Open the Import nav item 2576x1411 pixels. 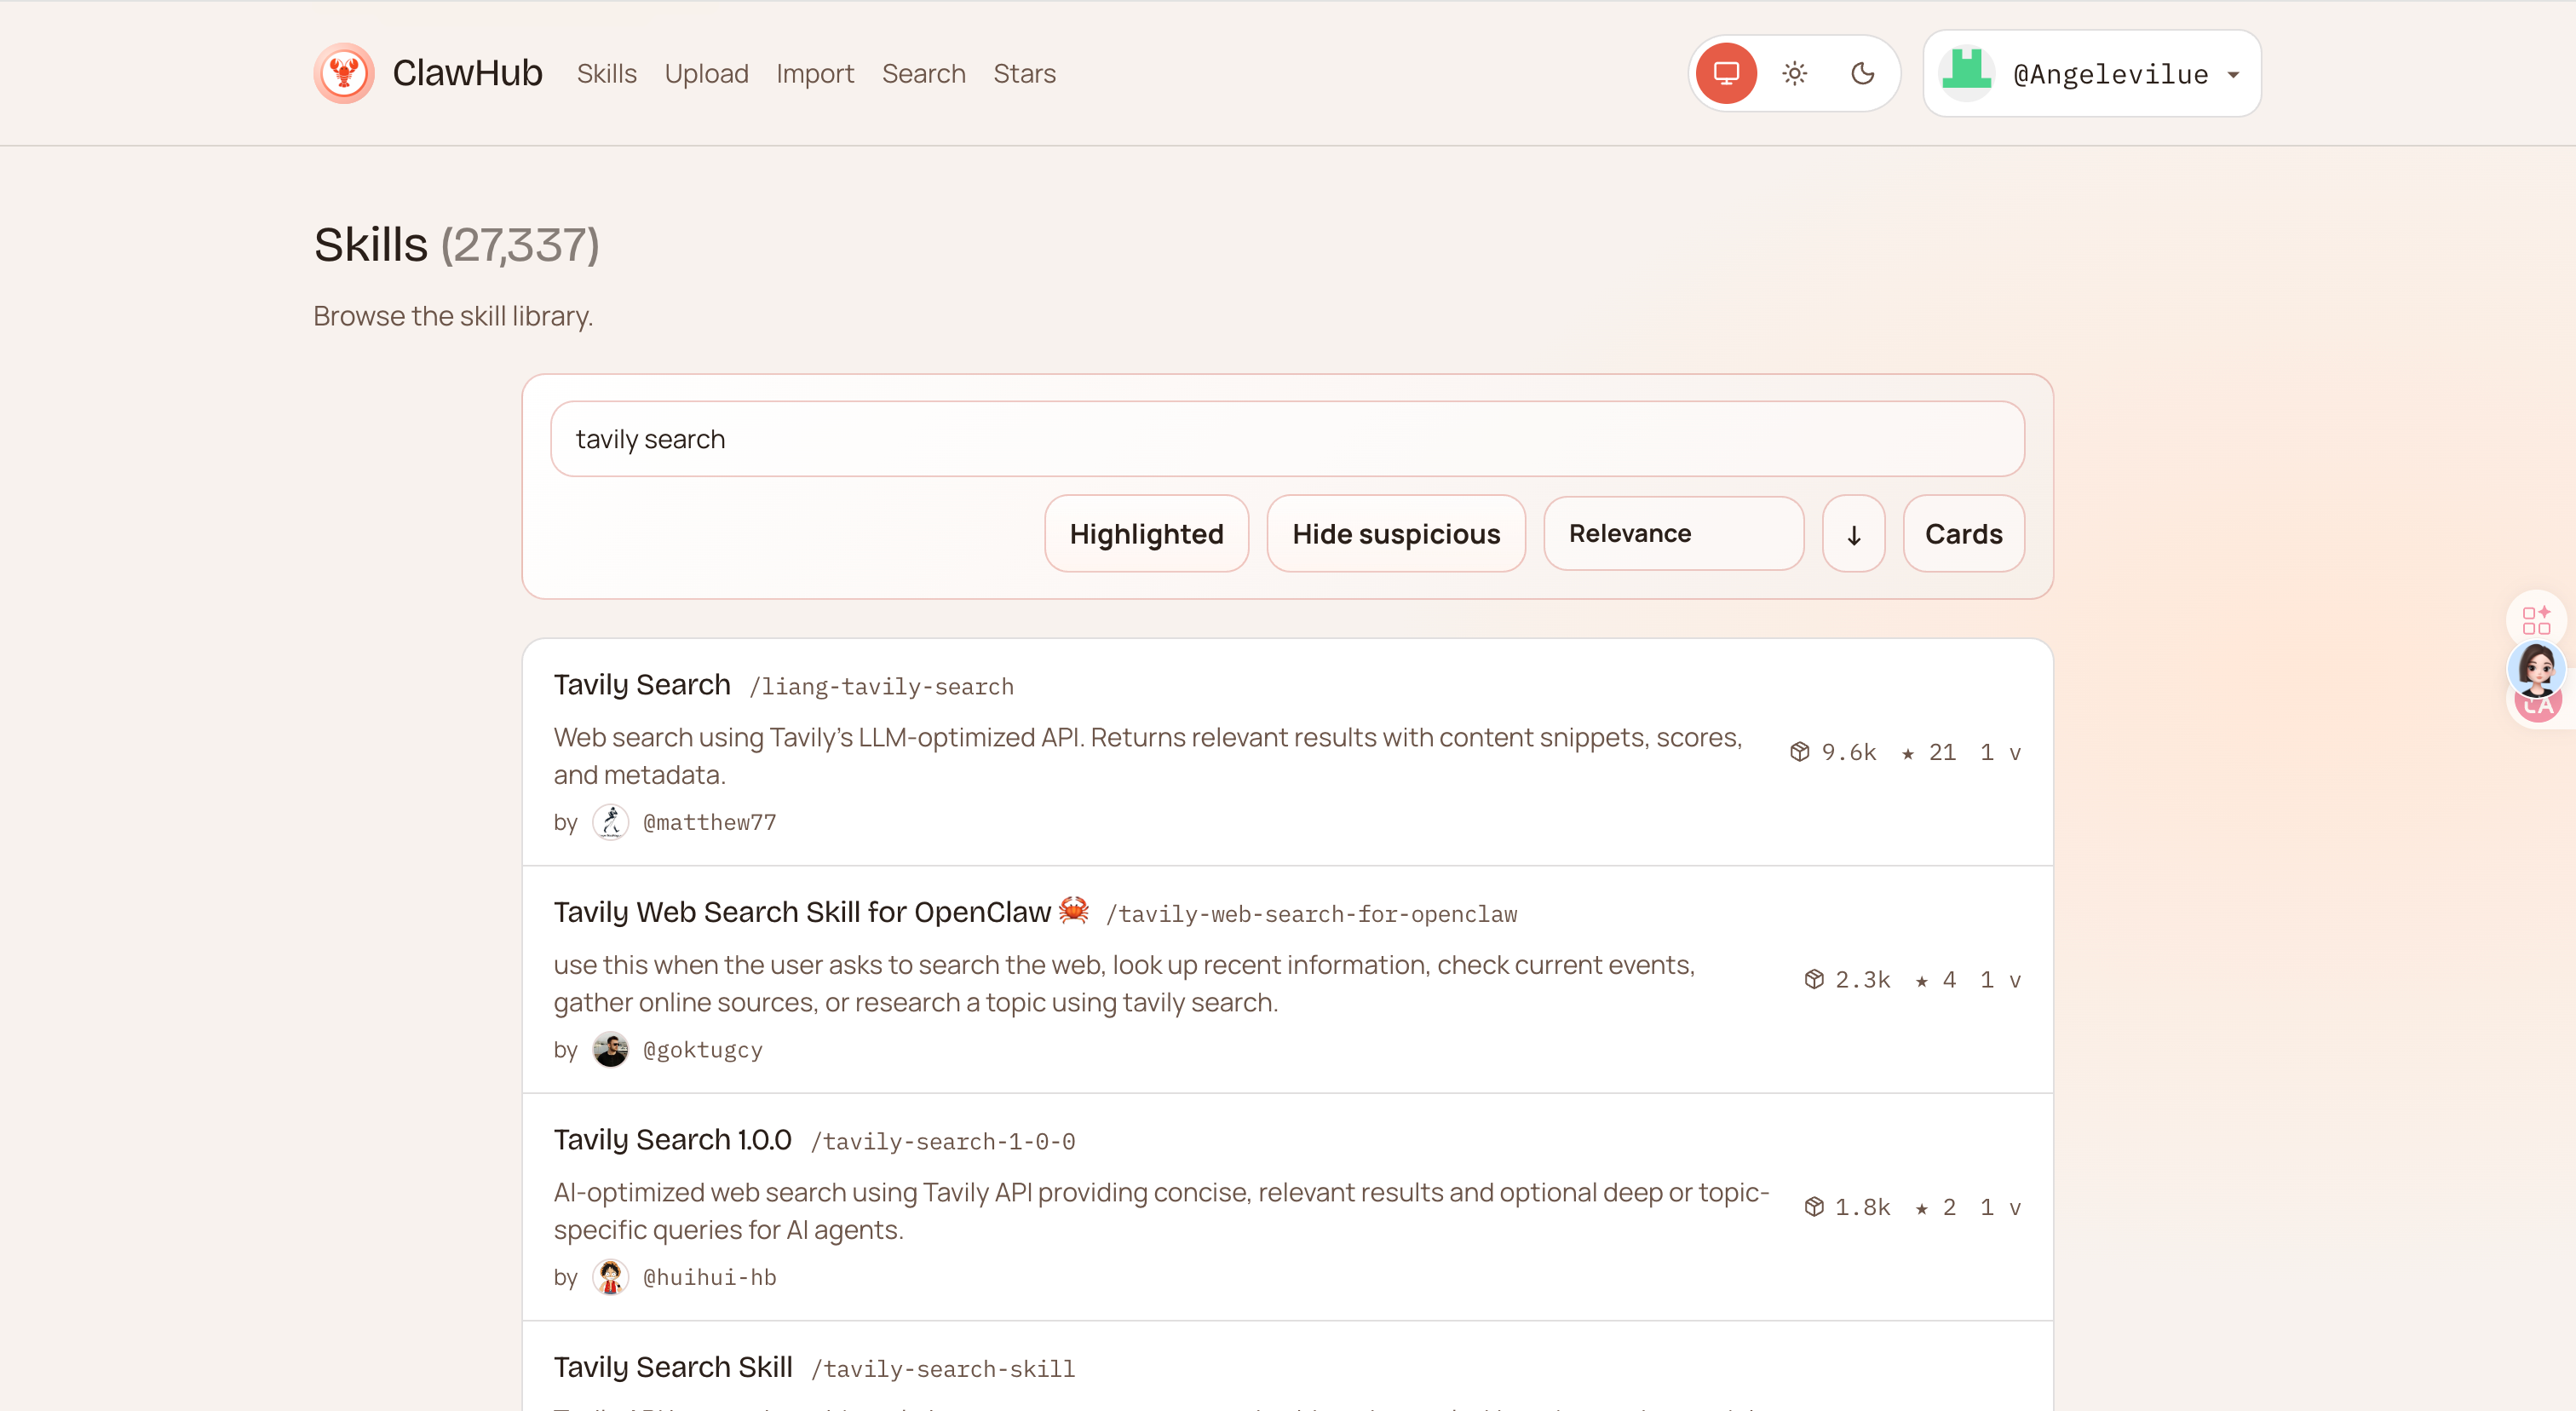pyautogui.click(x=814, y=74)
